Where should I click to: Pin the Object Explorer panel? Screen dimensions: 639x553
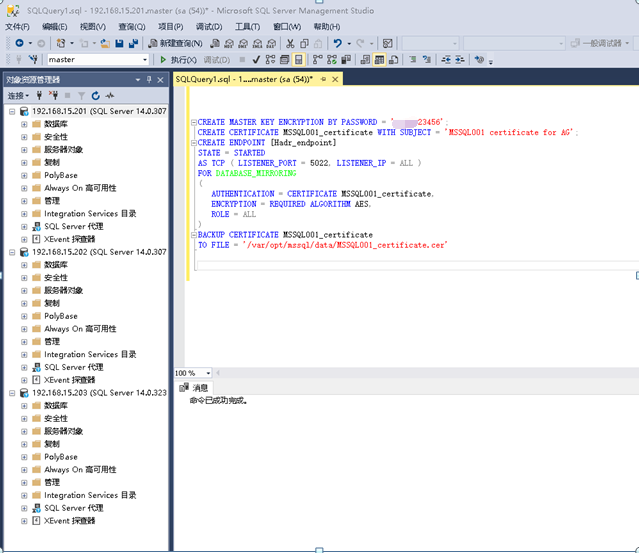pyautogui.click(x=149, y=79)
